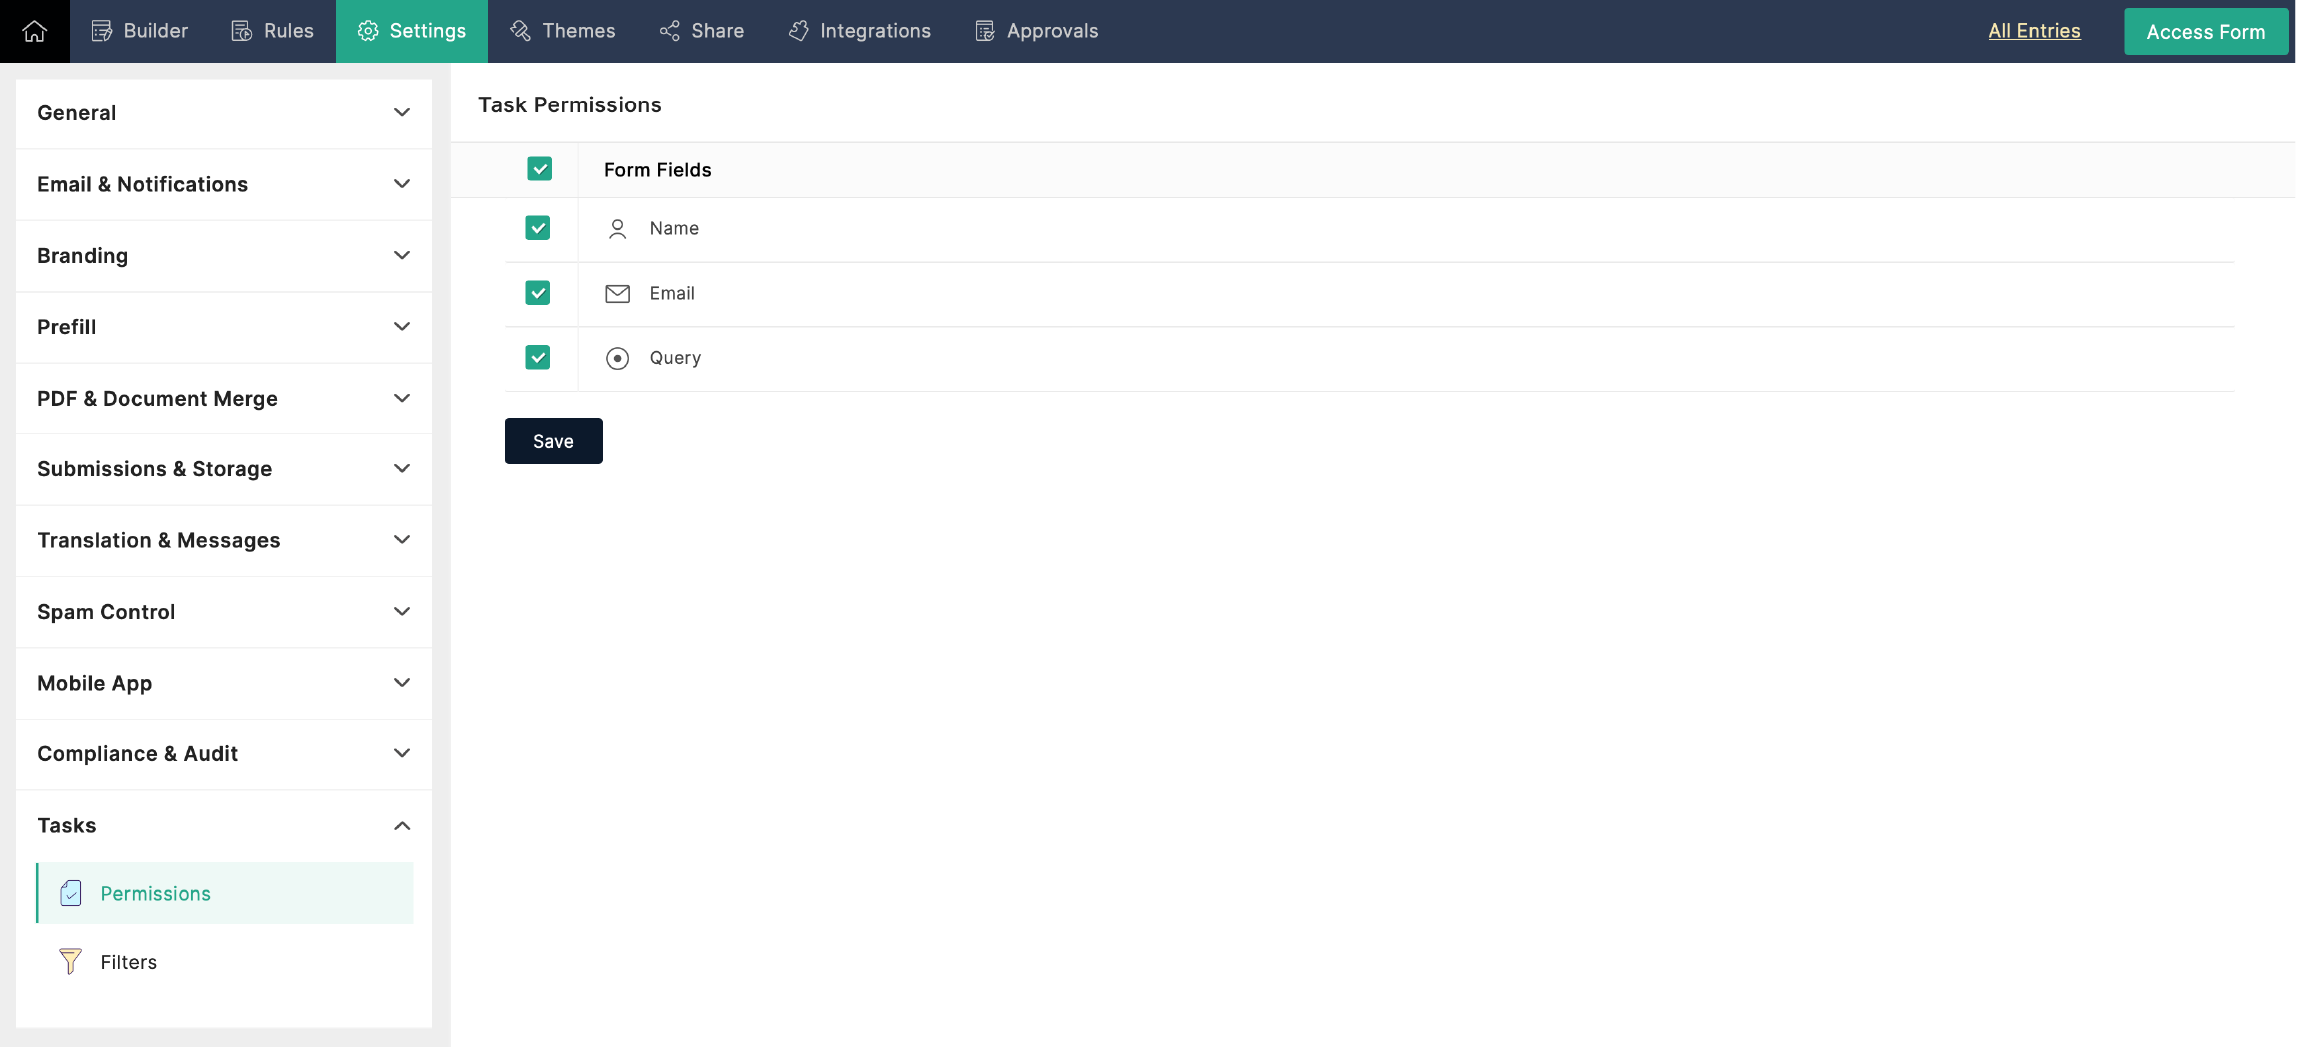Switch to the Approvals tab
The width and height of the screenshot is (2297, 1047).
1037,31
